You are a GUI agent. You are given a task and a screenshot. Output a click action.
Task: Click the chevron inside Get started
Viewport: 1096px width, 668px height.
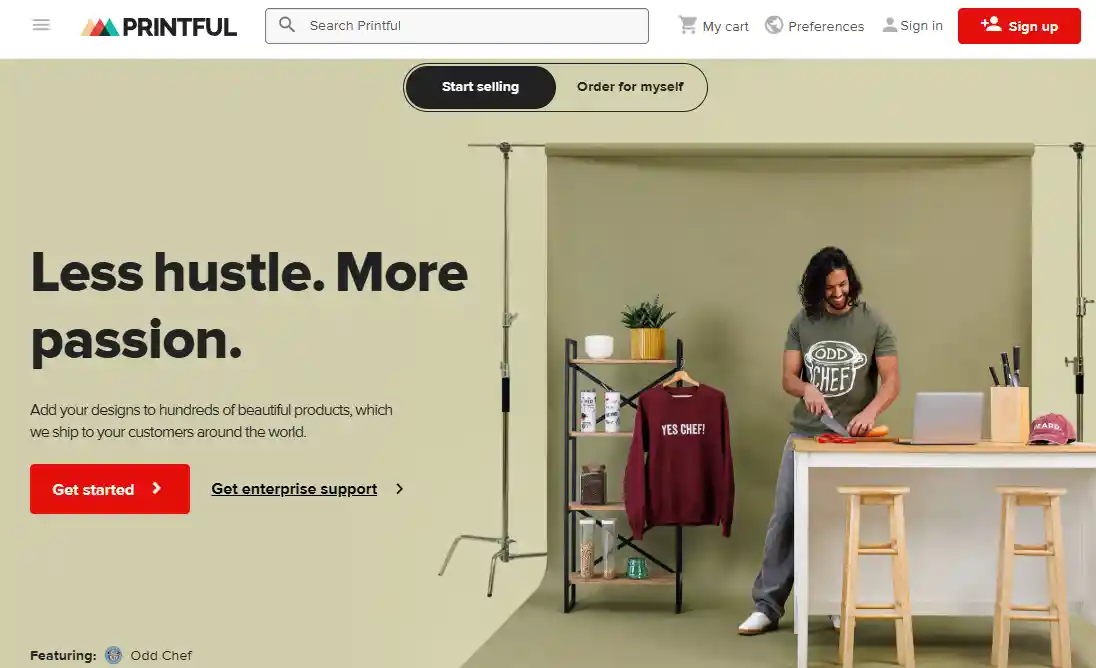(x=157, y=488)
